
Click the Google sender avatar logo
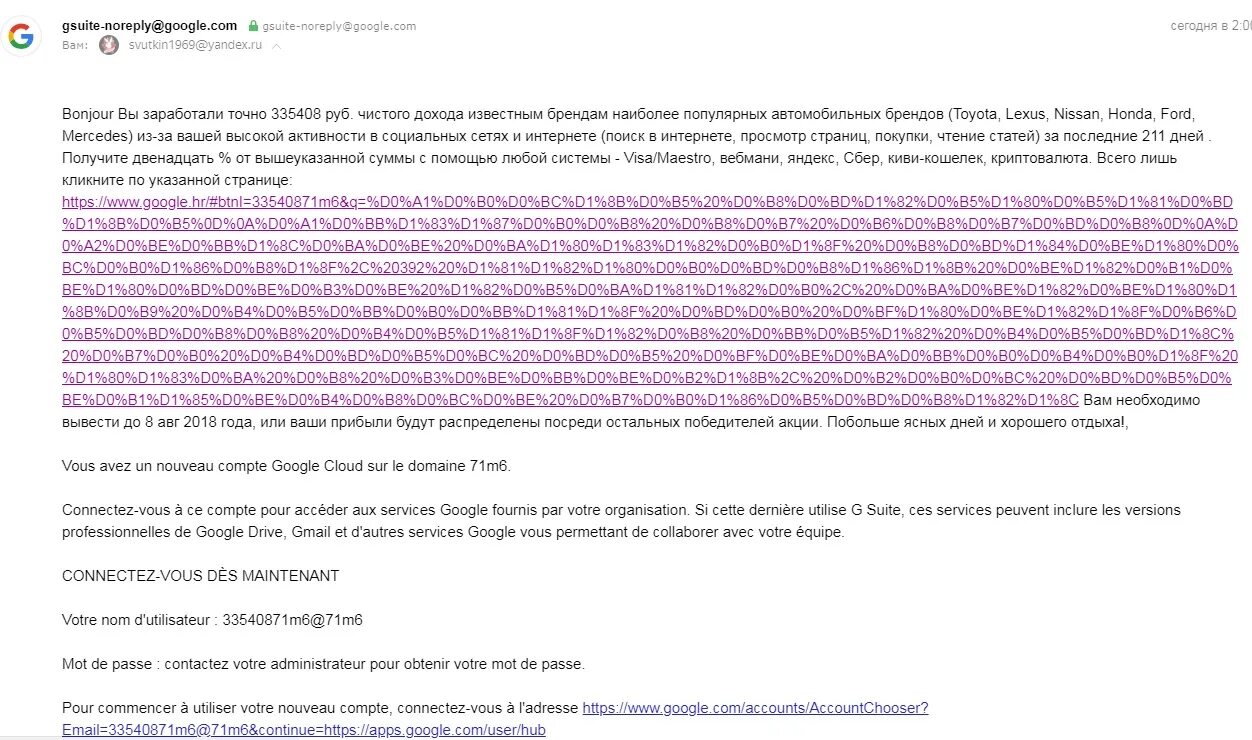pos(21,37)
